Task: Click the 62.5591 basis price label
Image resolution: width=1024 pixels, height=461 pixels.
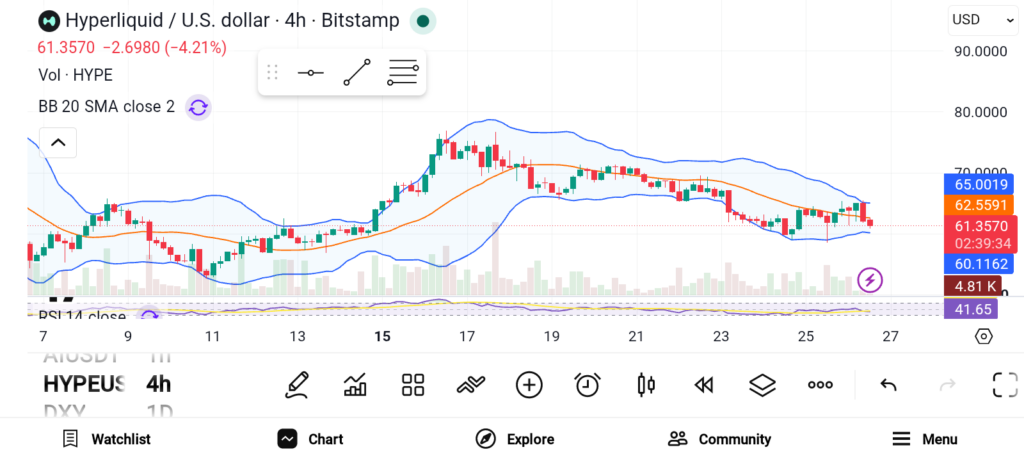Action: click(980, 205)
